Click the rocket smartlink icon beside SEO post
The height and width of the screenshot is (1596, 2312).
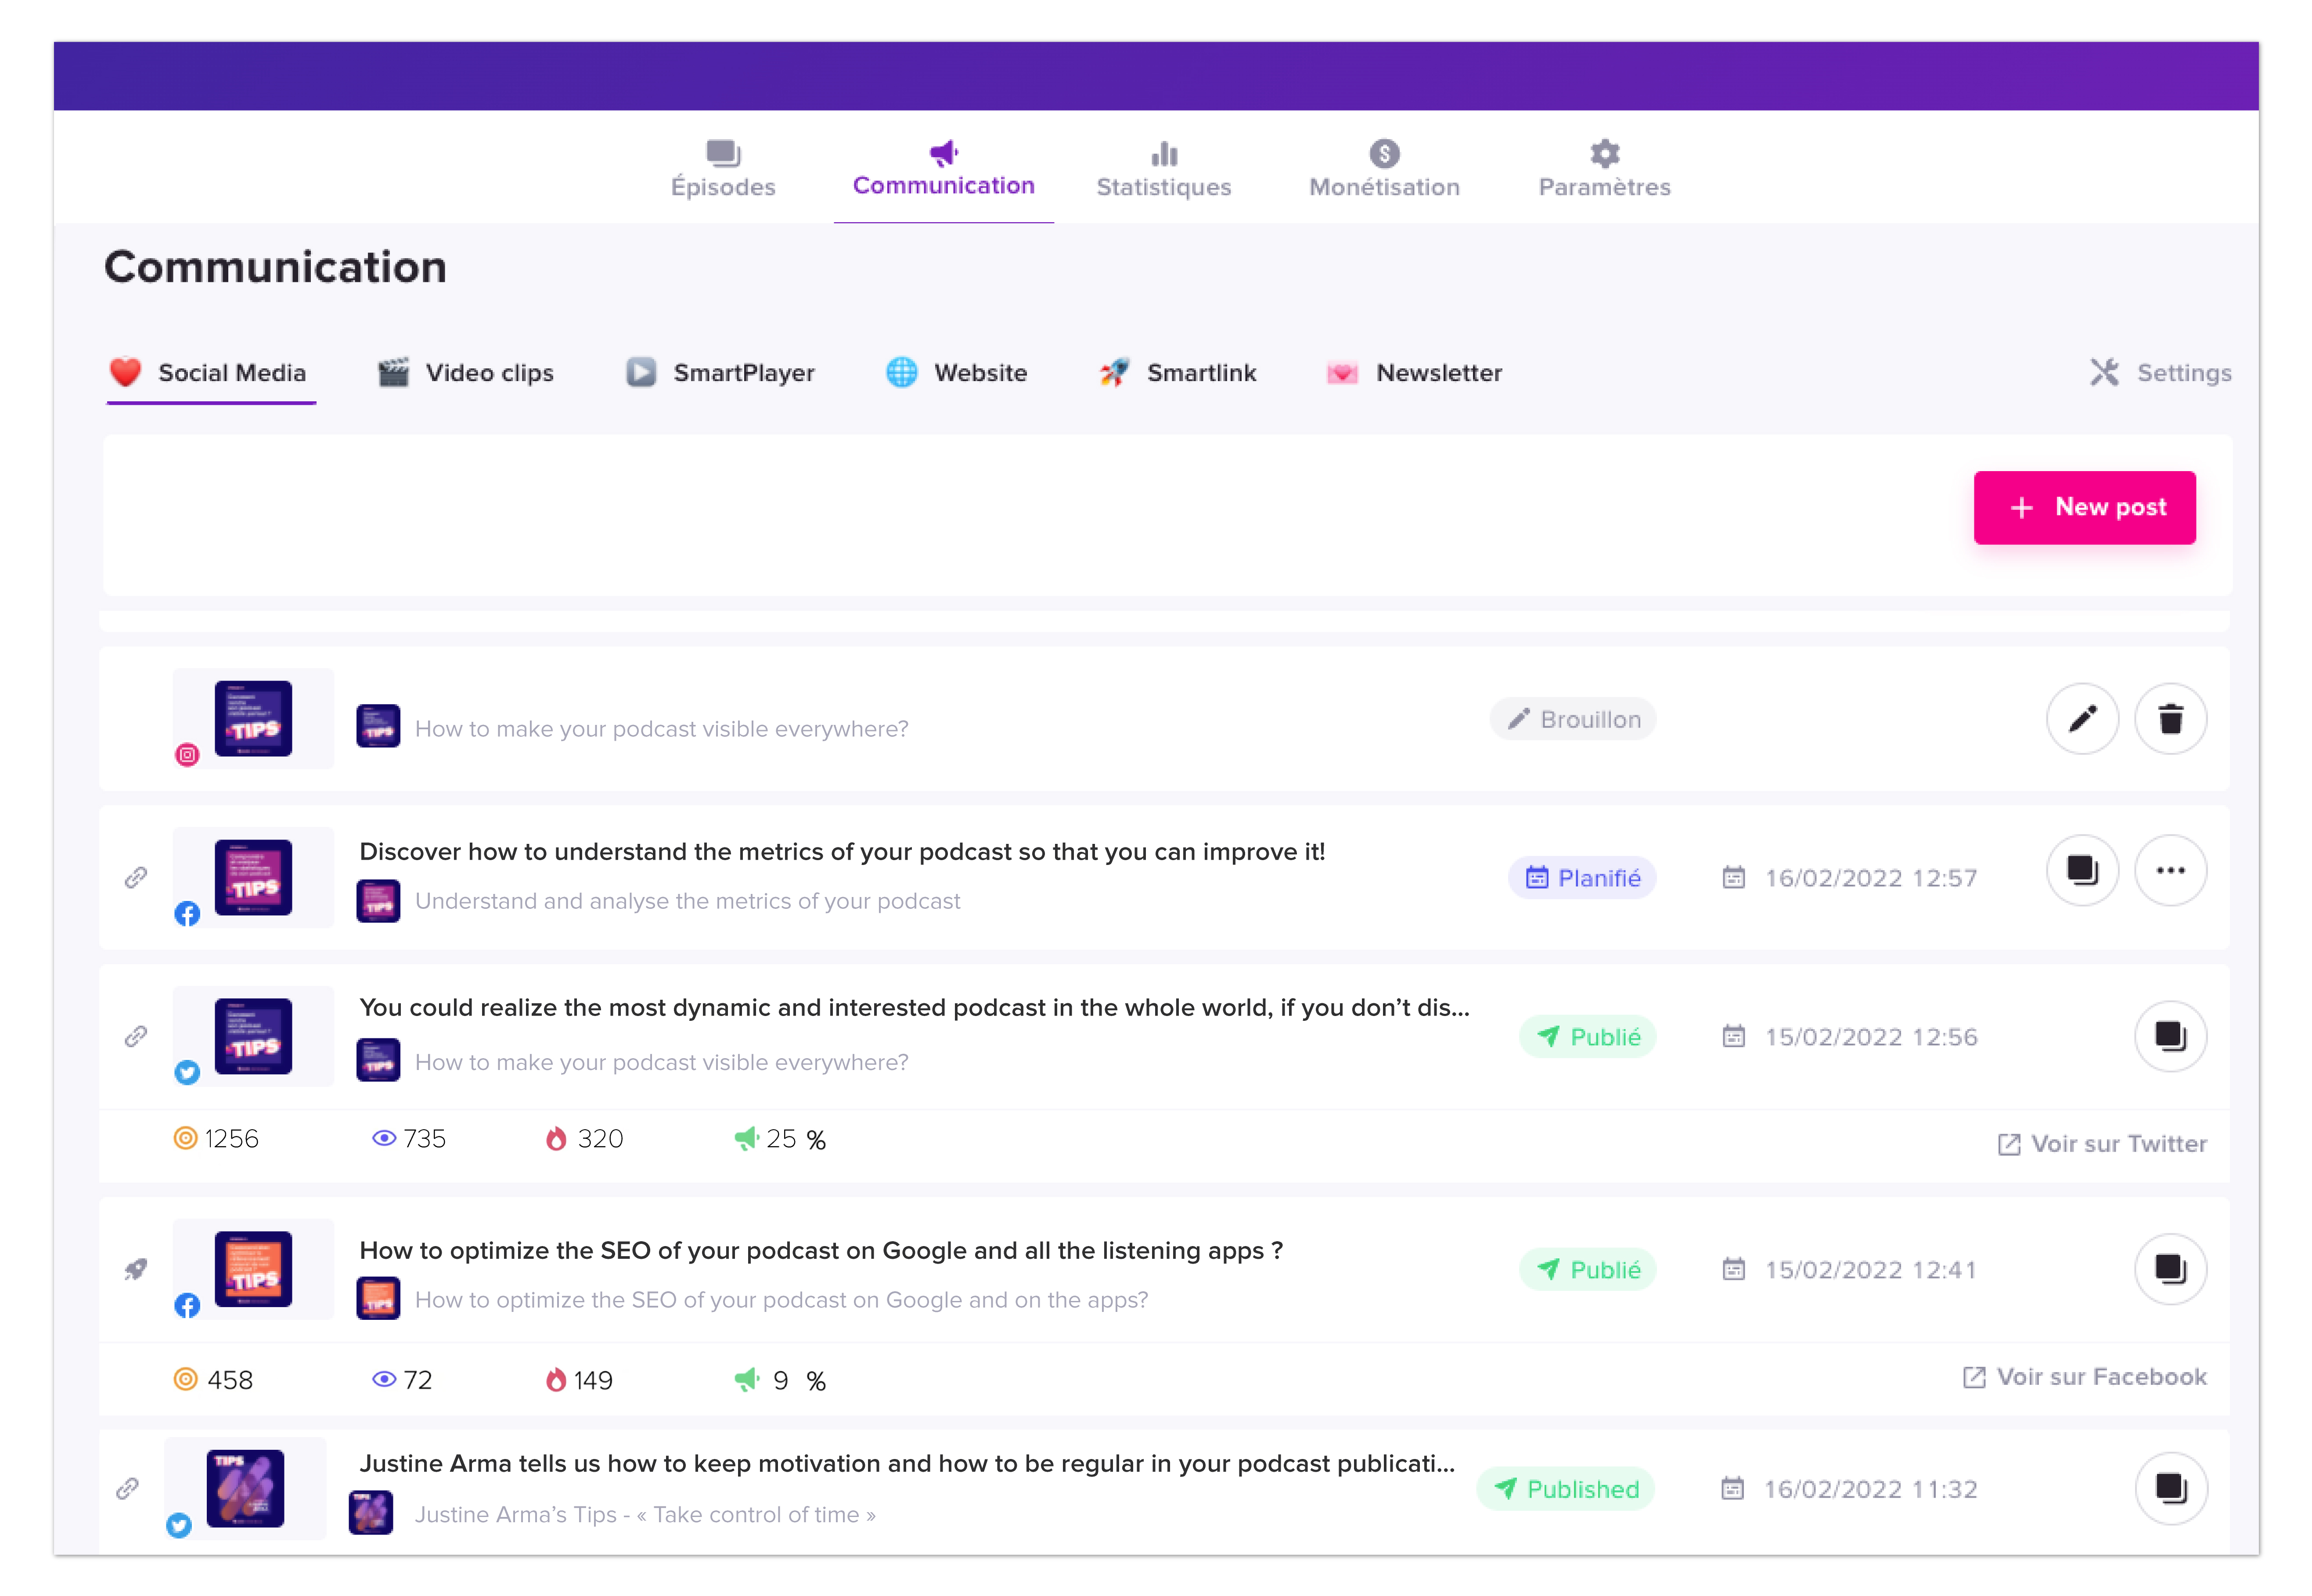tap(136, 1269)
